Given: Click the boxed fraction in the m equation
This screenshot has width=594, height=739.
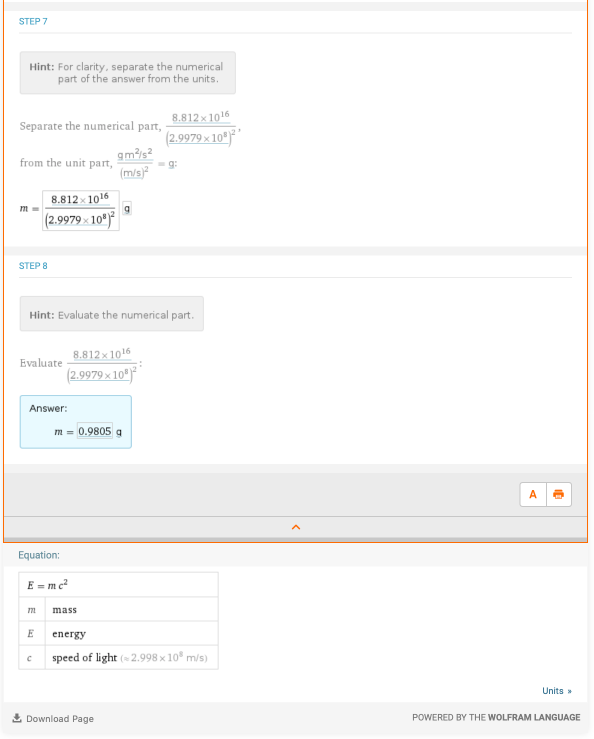Looking at the screenshot, I should point(81,210).
